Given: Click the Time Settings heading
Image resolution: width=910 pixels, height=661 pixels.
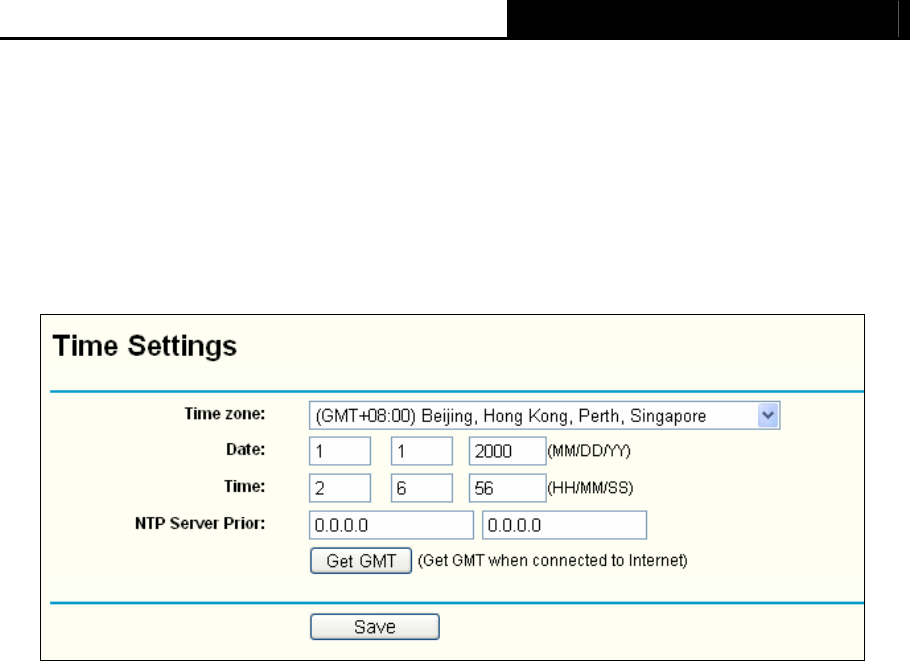Looking at the screenshot, I should [x=145, y=346].
